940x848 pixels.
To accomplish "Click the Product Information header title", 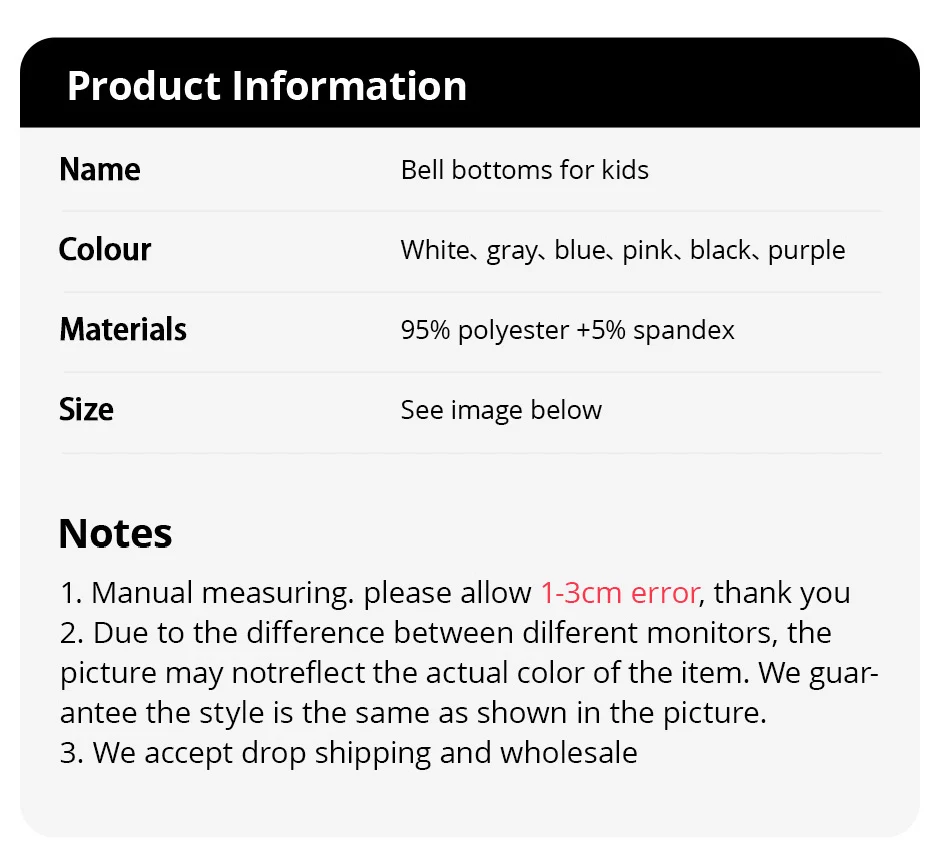I will coord(266,86).
